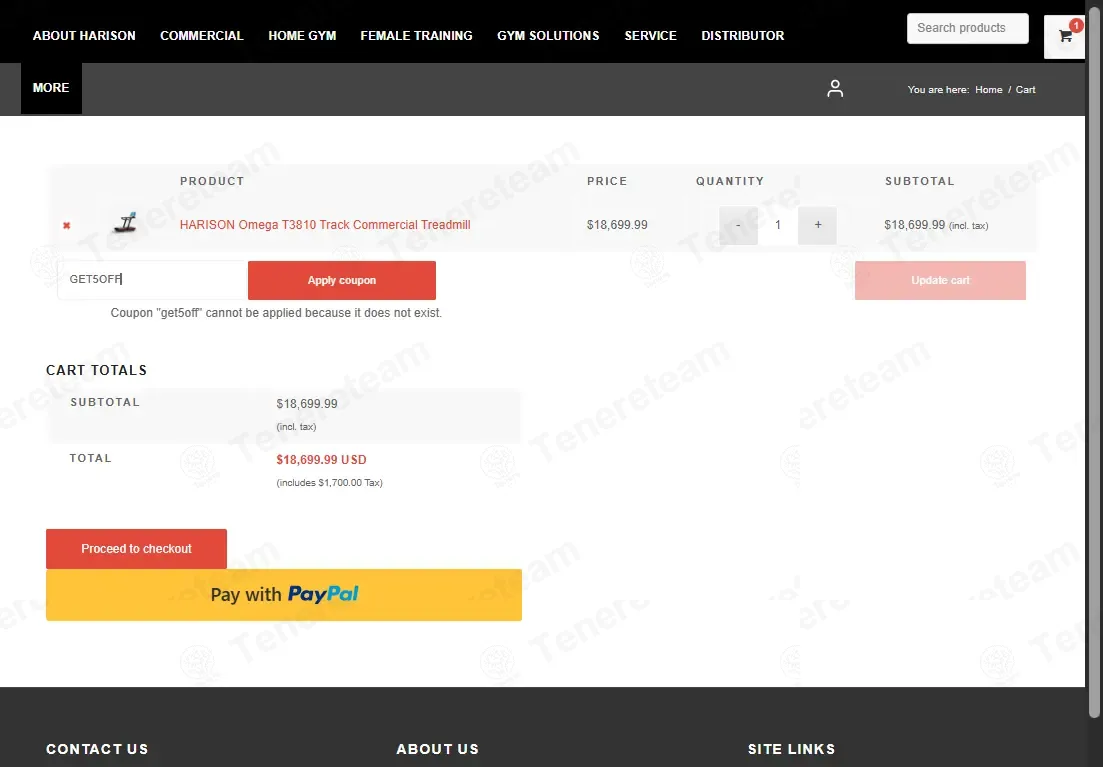Open HARISON Omega T3810 treadmill link
1103x767 pixels.
325,224
